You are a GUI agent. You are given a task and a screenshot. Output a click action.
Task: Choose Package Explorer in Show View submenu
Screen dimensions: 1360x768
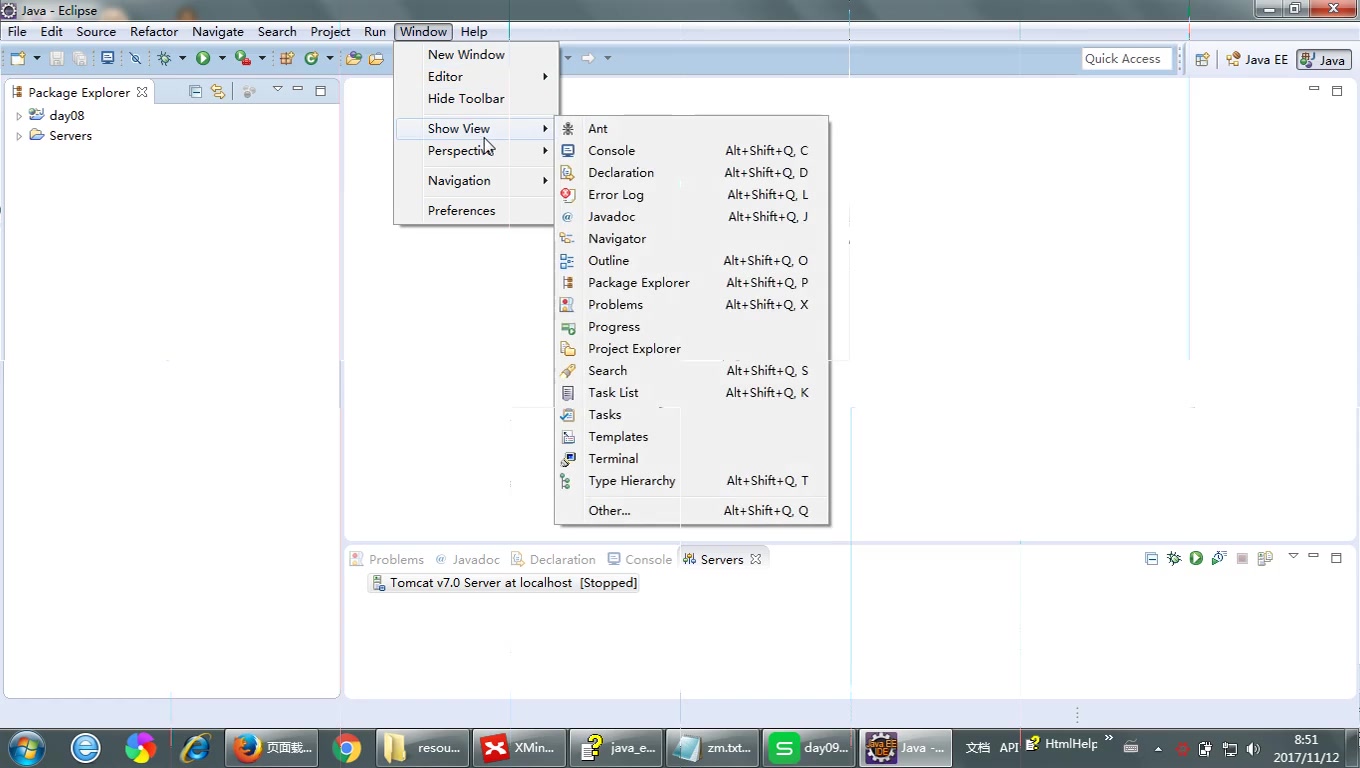[x=691, y=283]
